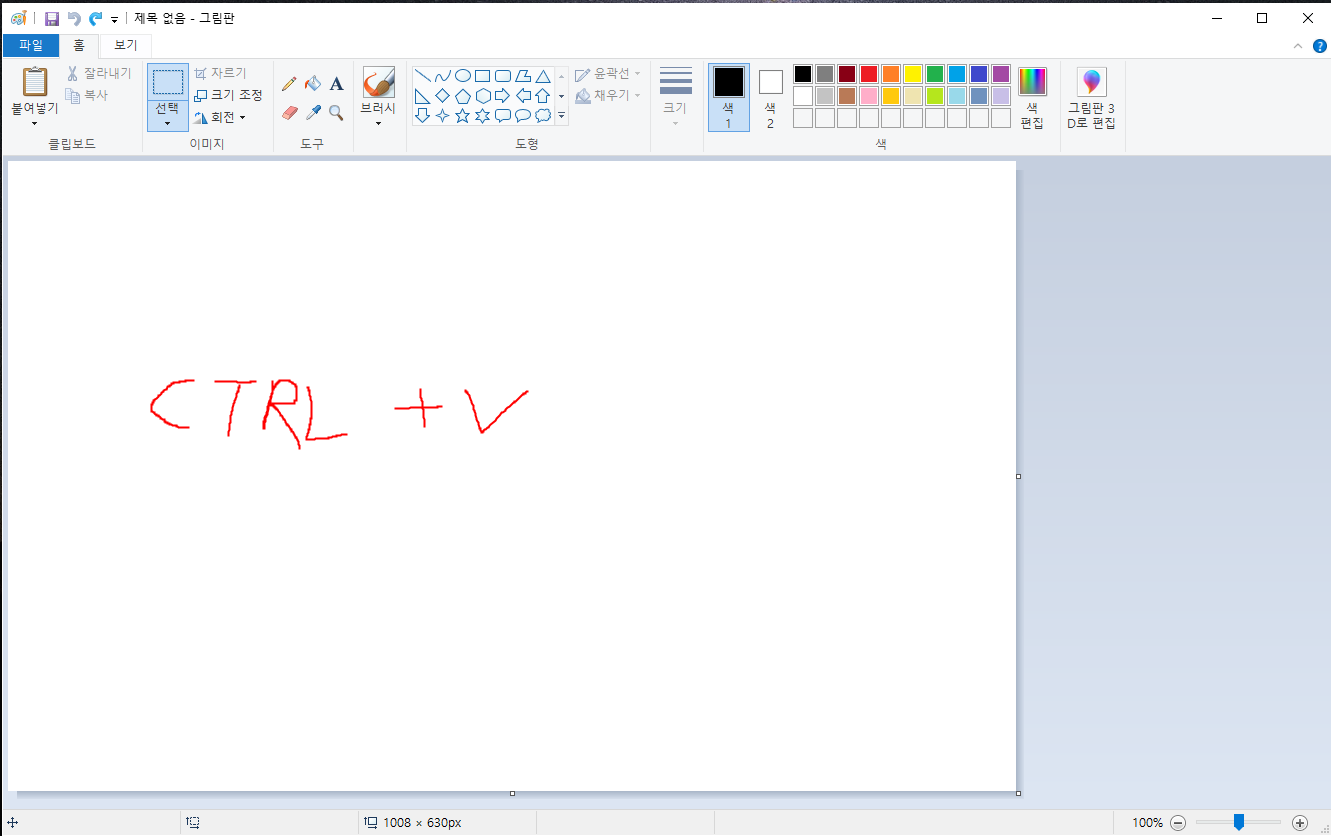Choose the Line shape
Viewport: 1331px width, 836px height.
(x=423, y=76)
